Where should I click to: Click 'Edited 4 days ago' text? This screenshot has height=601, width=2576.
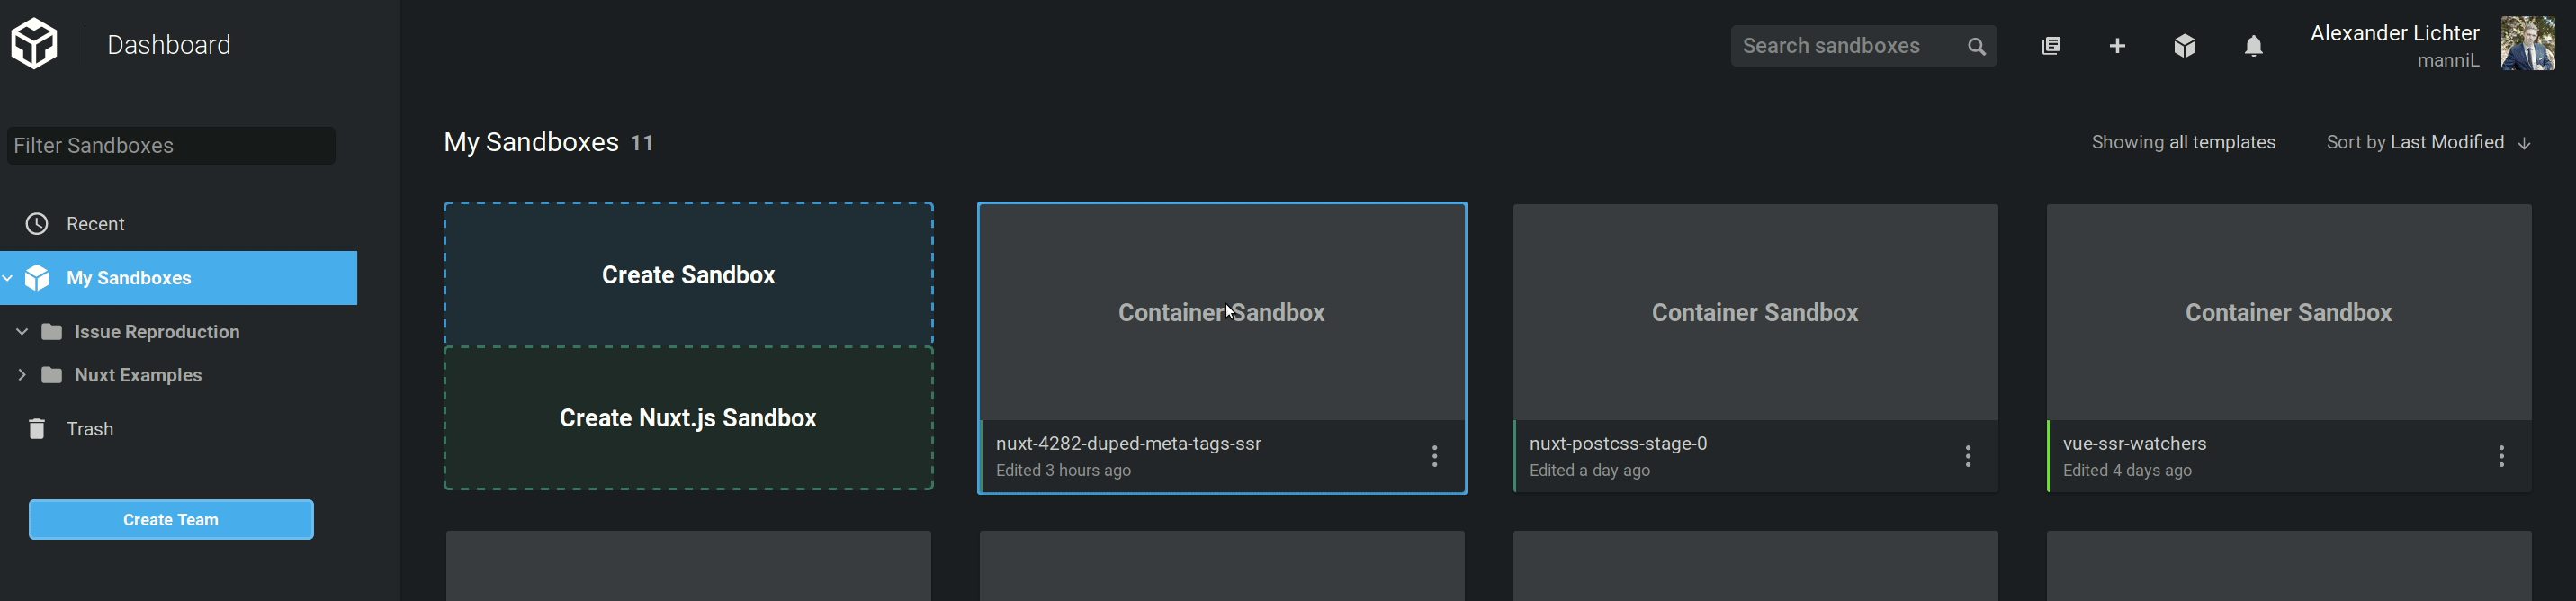(2127, 471)
